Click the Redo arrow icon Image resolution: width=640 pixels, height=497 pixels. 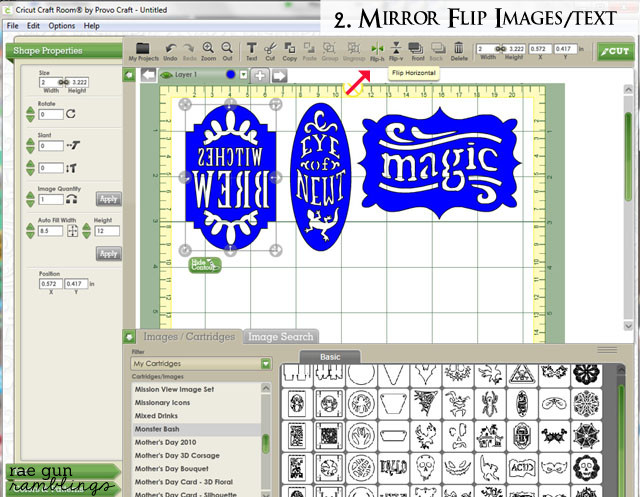(189, 49)
